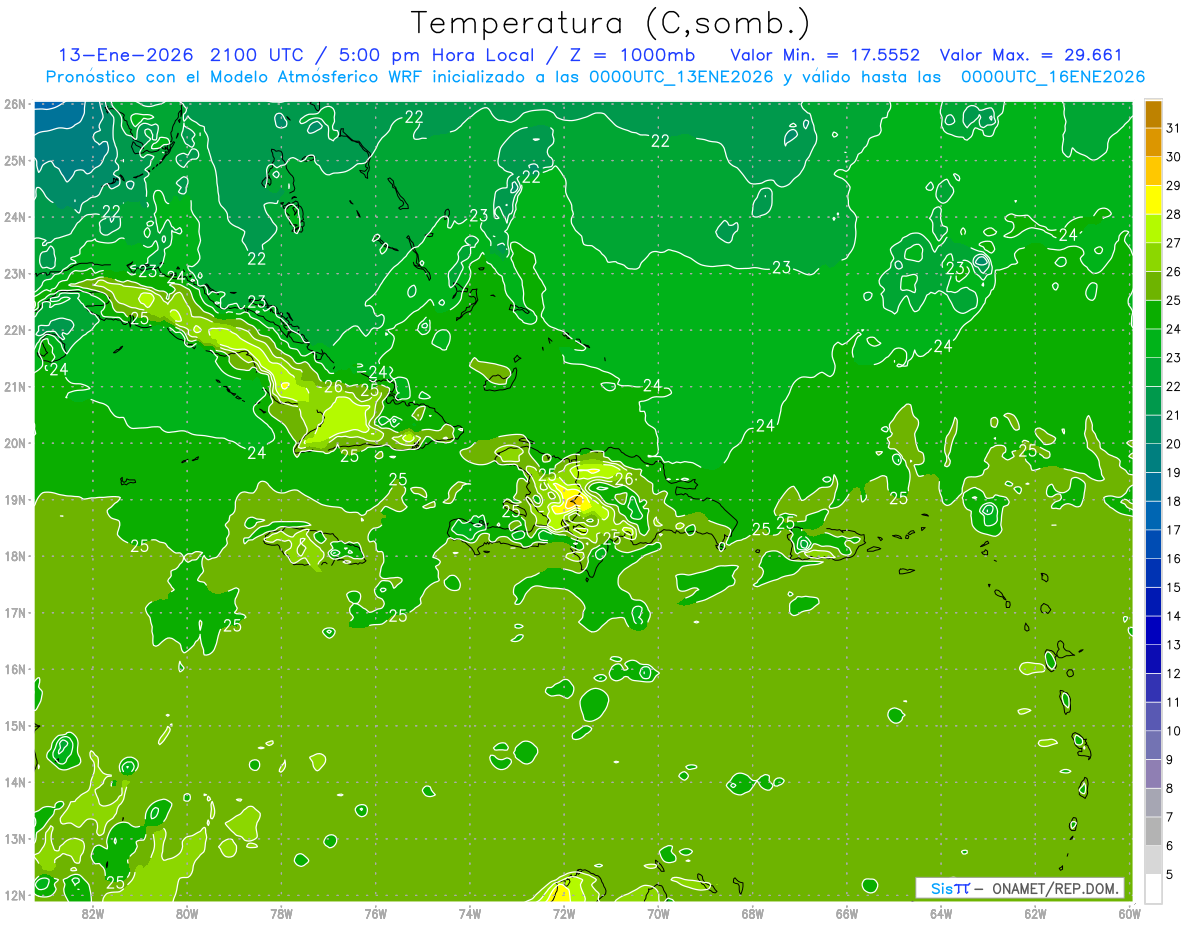Click the "70W" longitude axis label
Image resolution: width=1200 pixels, height=927 pixels.
(x=658, y=912)
